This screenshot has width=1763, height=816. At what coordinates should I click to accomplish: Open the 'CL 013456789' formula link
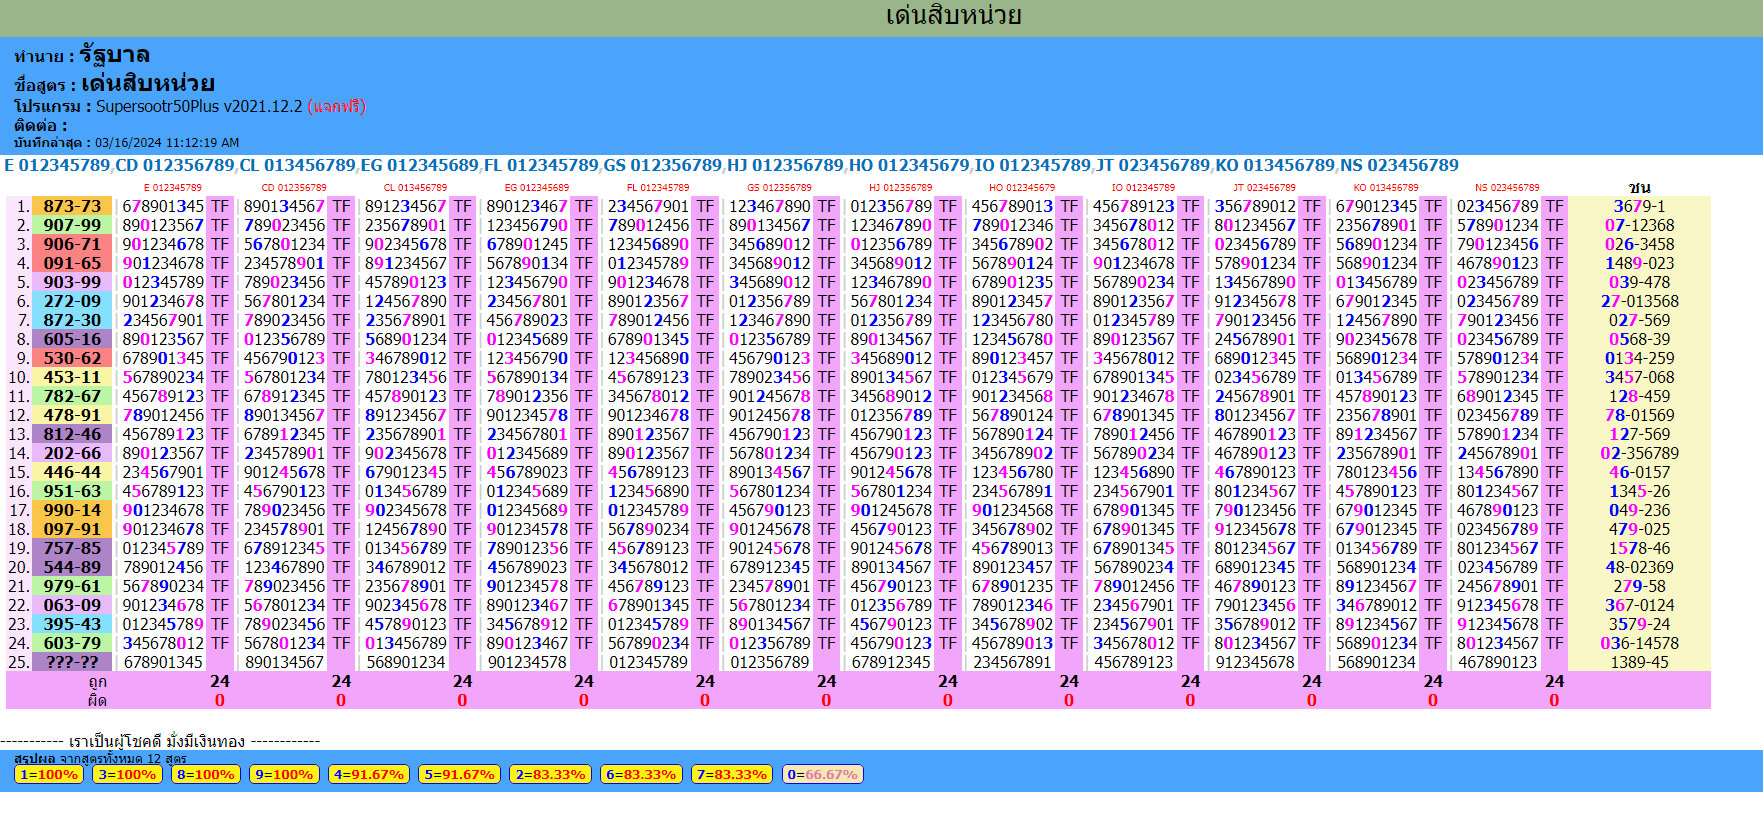pos(298,165)
